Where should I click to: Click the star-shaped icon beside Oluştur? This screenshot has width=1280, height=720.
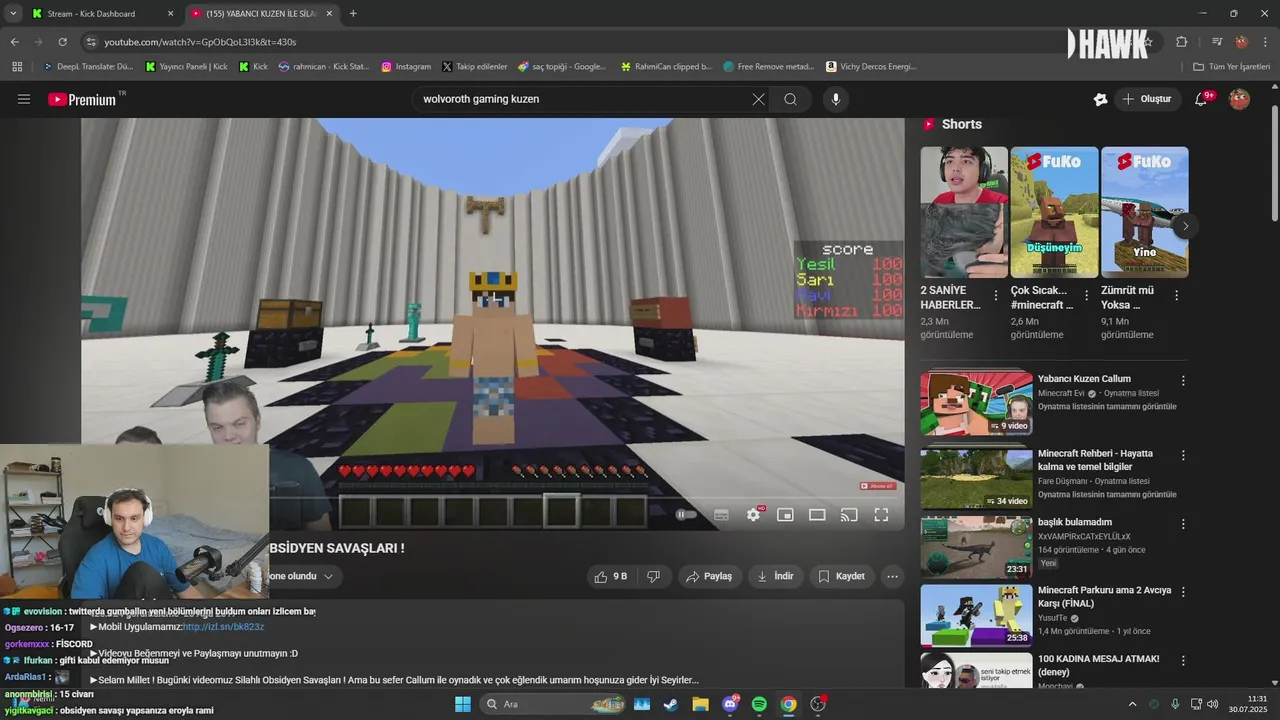click(1100, 99)
